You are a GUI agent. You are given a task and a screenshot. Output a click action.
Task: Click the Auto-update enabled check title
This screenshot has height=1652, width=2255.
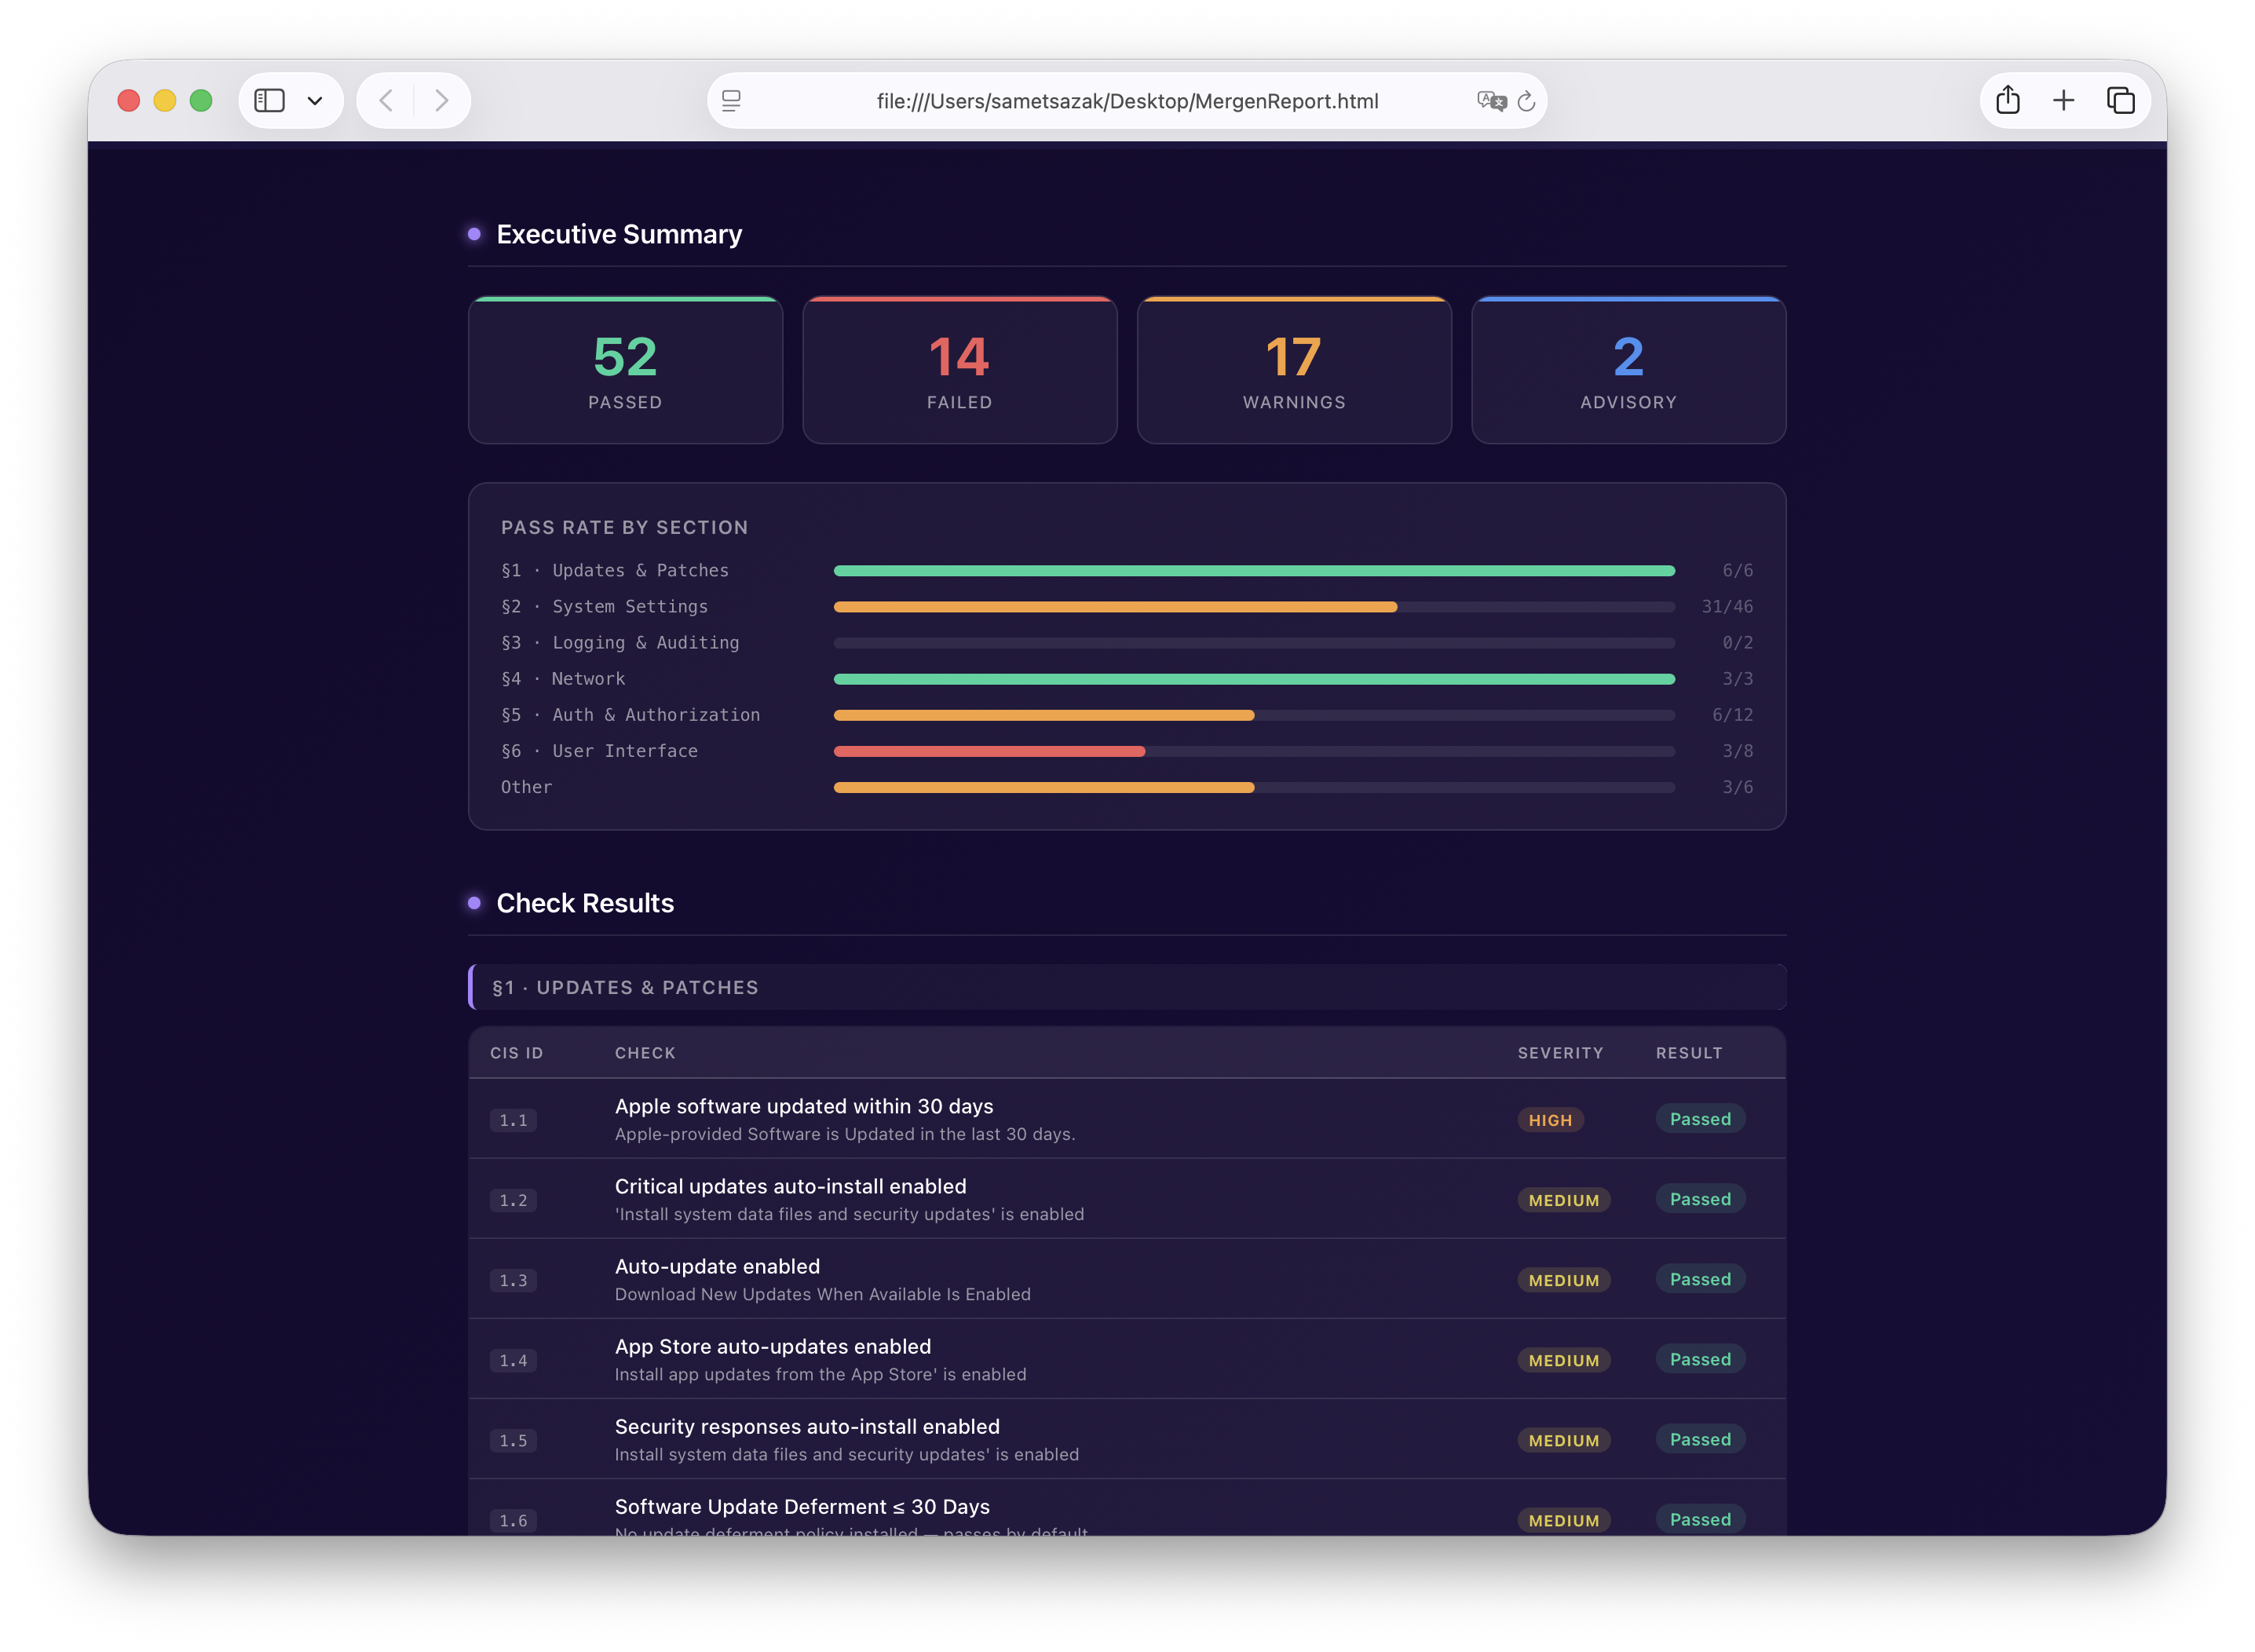(717, 1267)
